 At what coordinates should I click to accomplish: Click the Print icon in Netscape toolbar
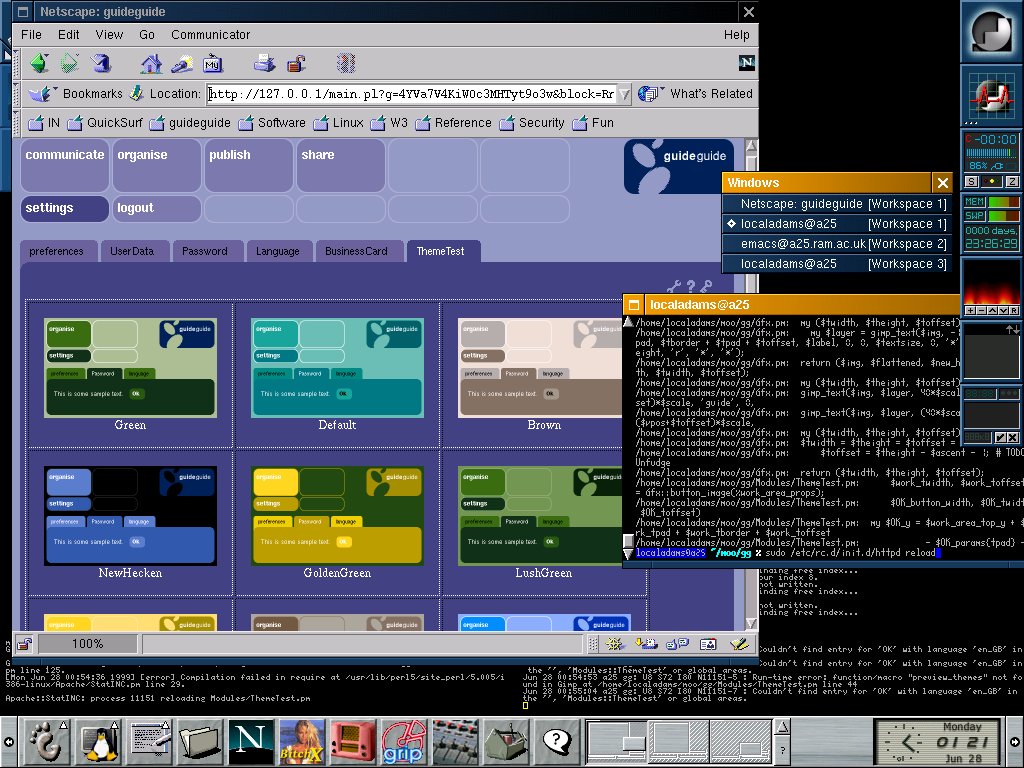tap(264, 64)
